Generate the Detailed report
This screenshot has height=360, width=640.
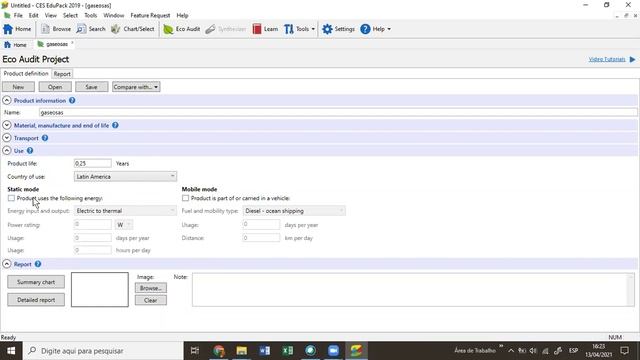[36, 300]
